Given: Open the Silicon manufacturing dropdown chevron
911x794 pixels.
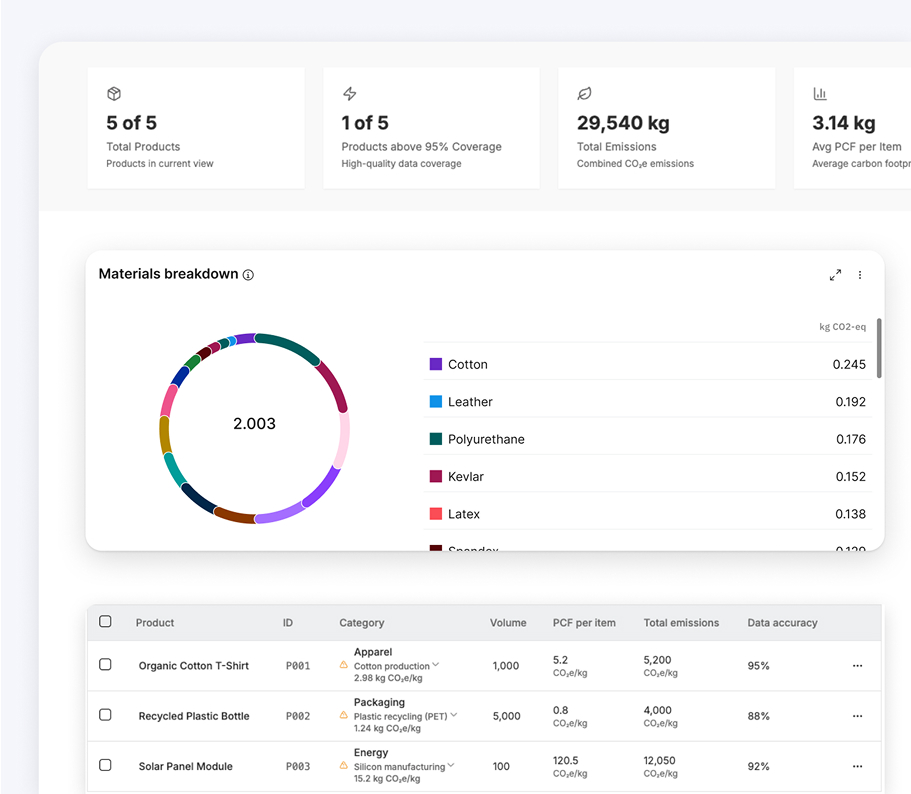Looking at the screenshot, I should pos(451,766).
